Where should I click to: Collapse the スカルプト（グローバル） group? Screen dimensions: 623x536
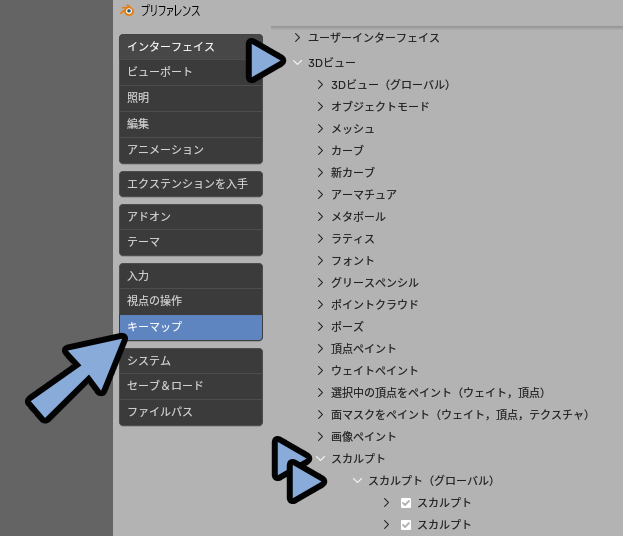(357, 481)
